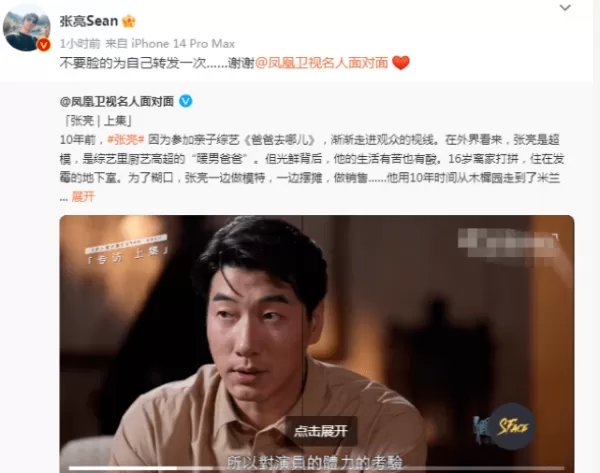Image resolution: width=600 pixels, height=473 pixels.
Task: Open the 张亮Sean username link
Action: pos(89,21)
